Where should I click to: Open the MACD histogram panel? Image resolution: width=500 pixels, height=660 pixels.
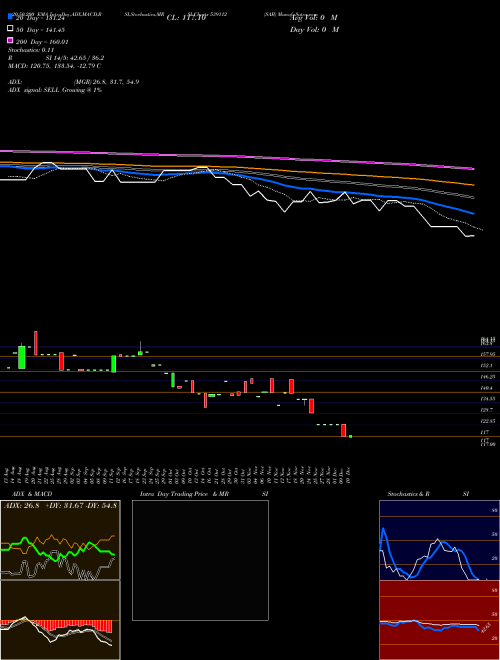60,620
